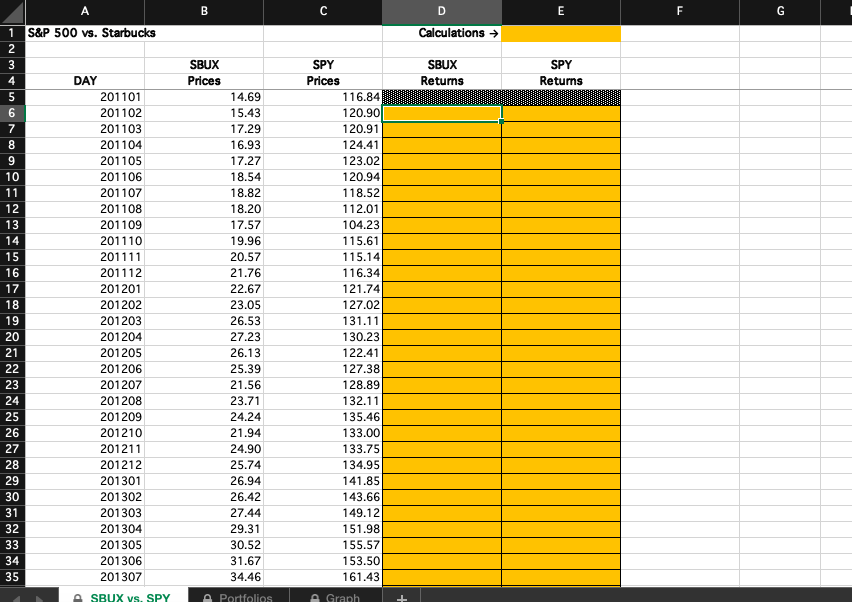Screen dimensions: 852x602
Task: Click day cell 201209
Action: [x=85, y=417]
